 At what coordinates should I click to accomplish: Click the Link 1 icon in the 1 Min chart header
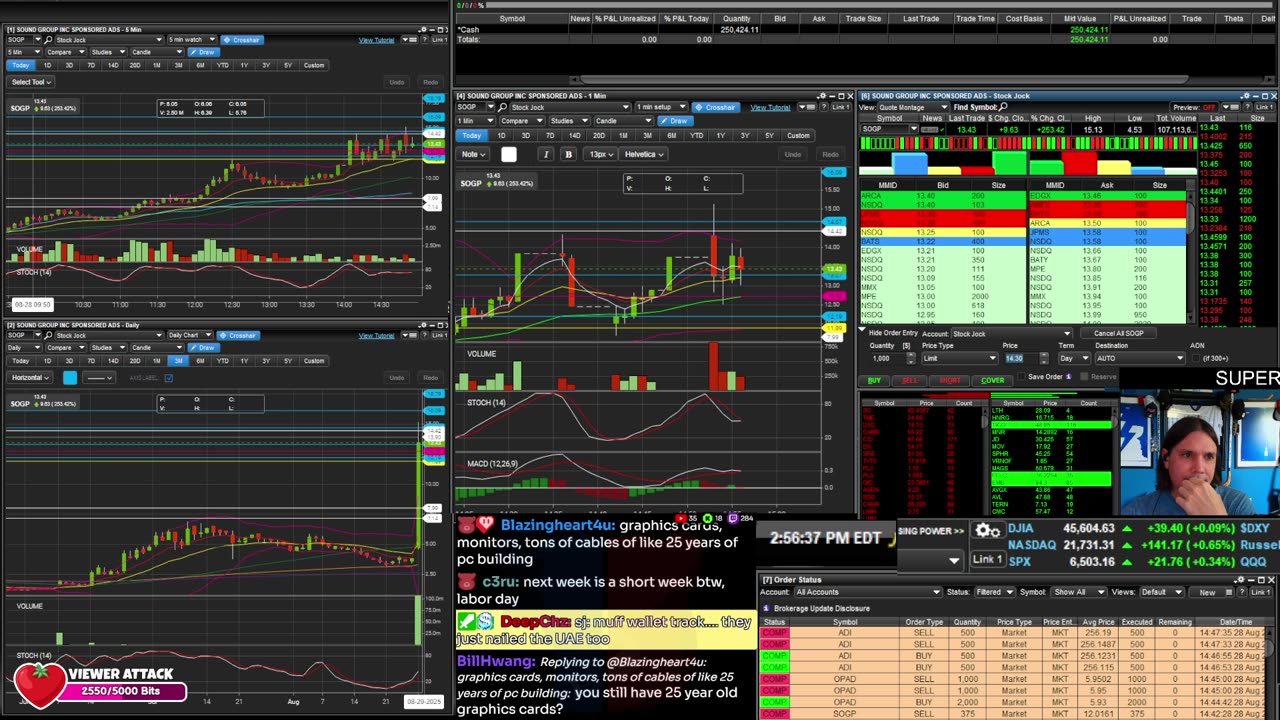(840, 107)
